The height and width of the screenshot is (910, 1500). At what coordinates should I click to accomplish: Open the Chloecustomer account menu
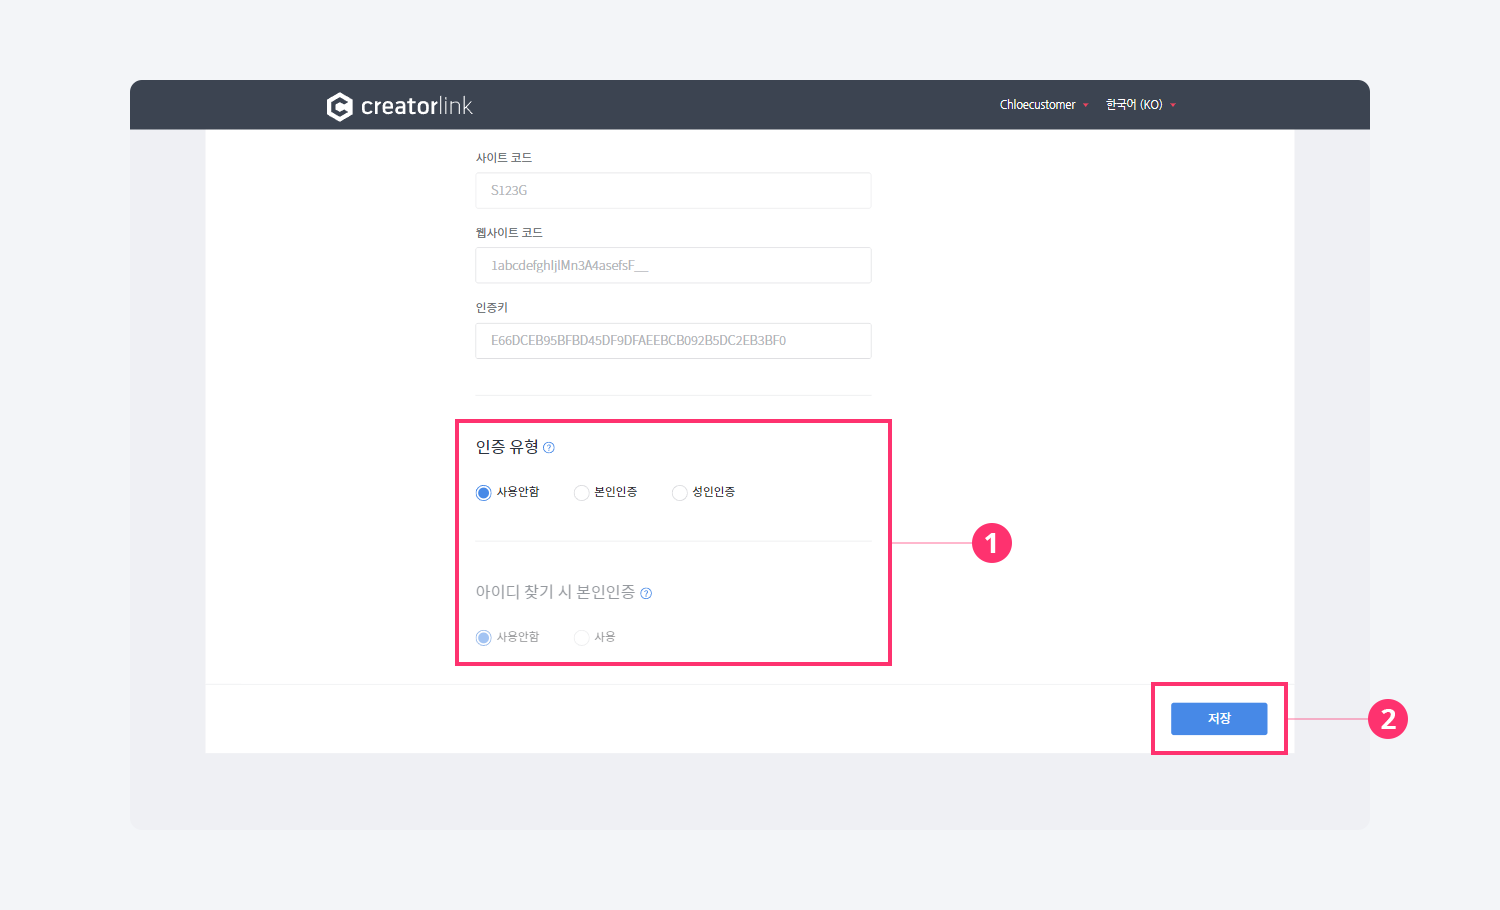point(1037,105)
